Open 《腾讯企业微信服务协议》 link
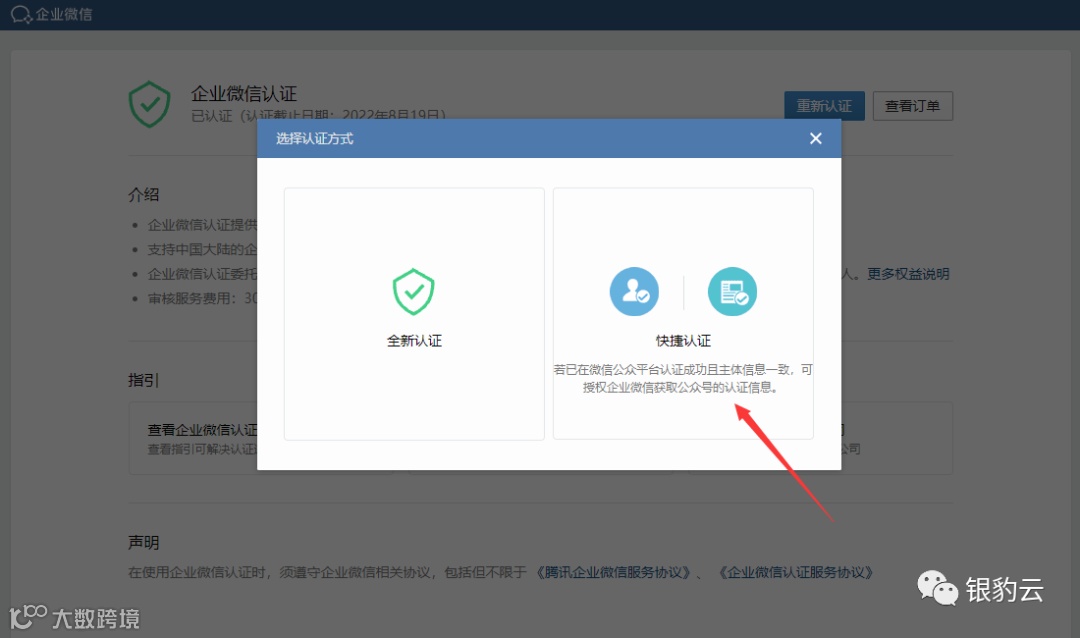 [x=614, y=573]
